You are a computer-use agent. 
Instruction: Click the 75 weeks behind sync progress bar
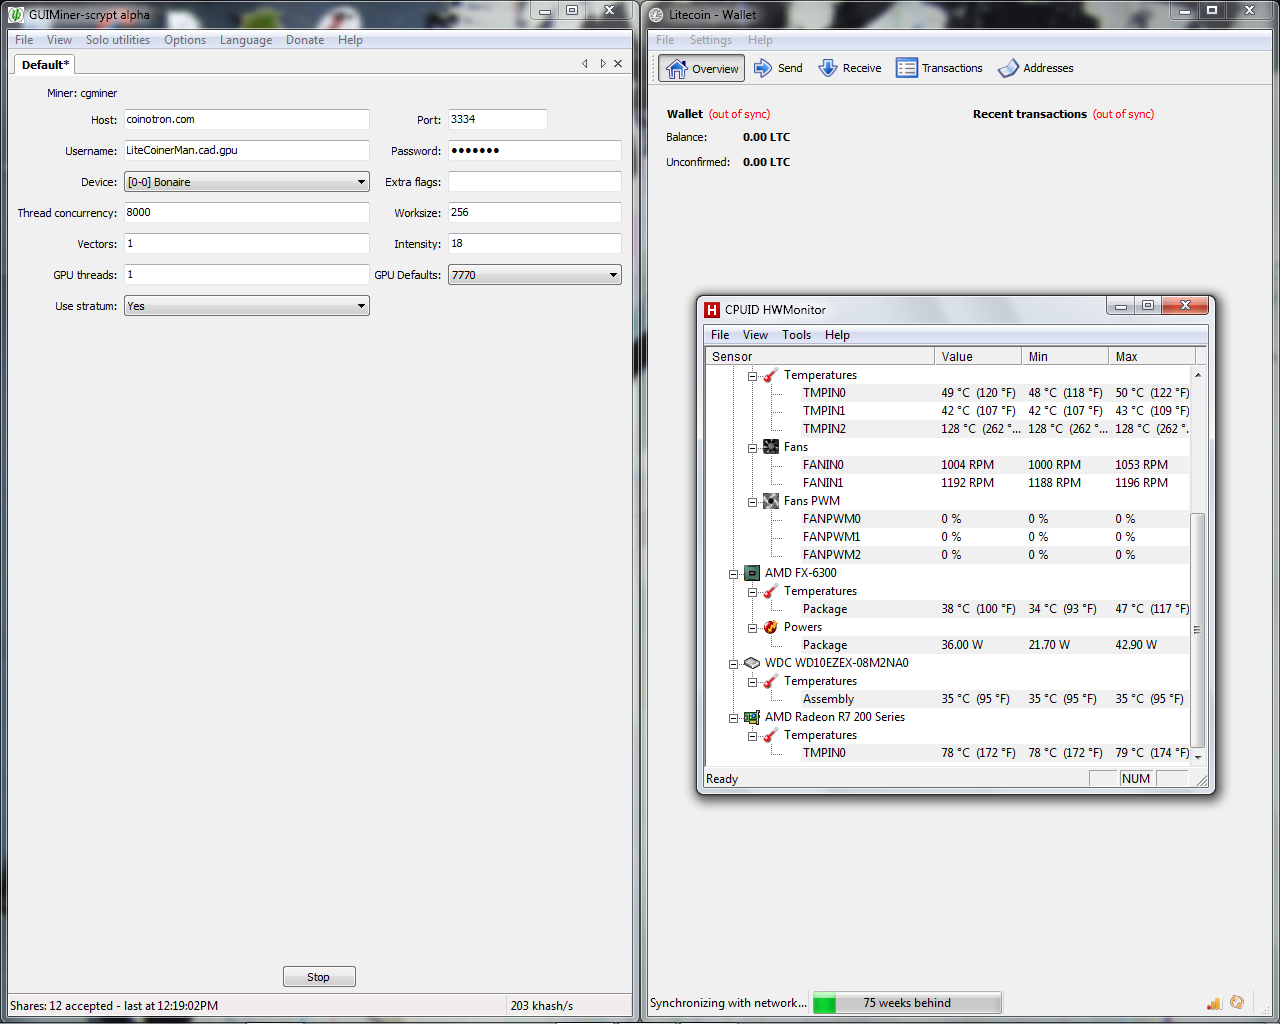click(907, 1003)
